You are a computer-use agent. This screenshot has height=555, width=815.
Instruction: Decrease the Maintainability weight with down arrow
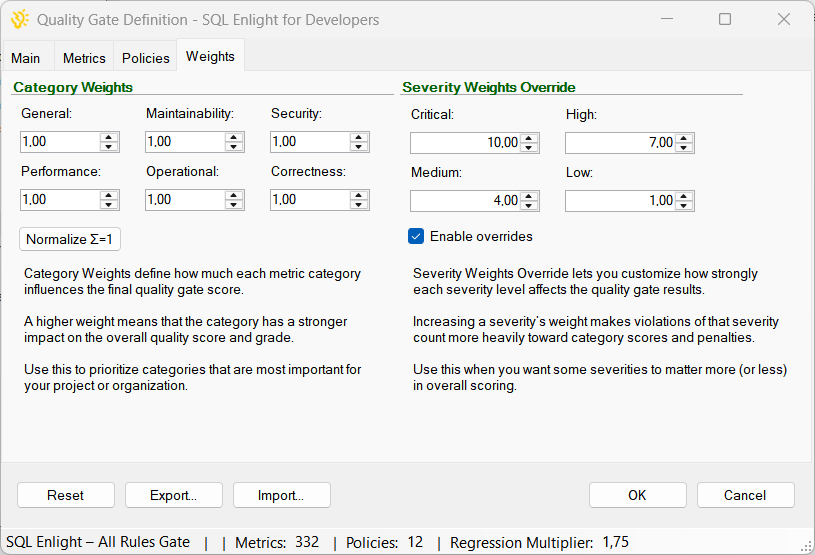(234, 147)
